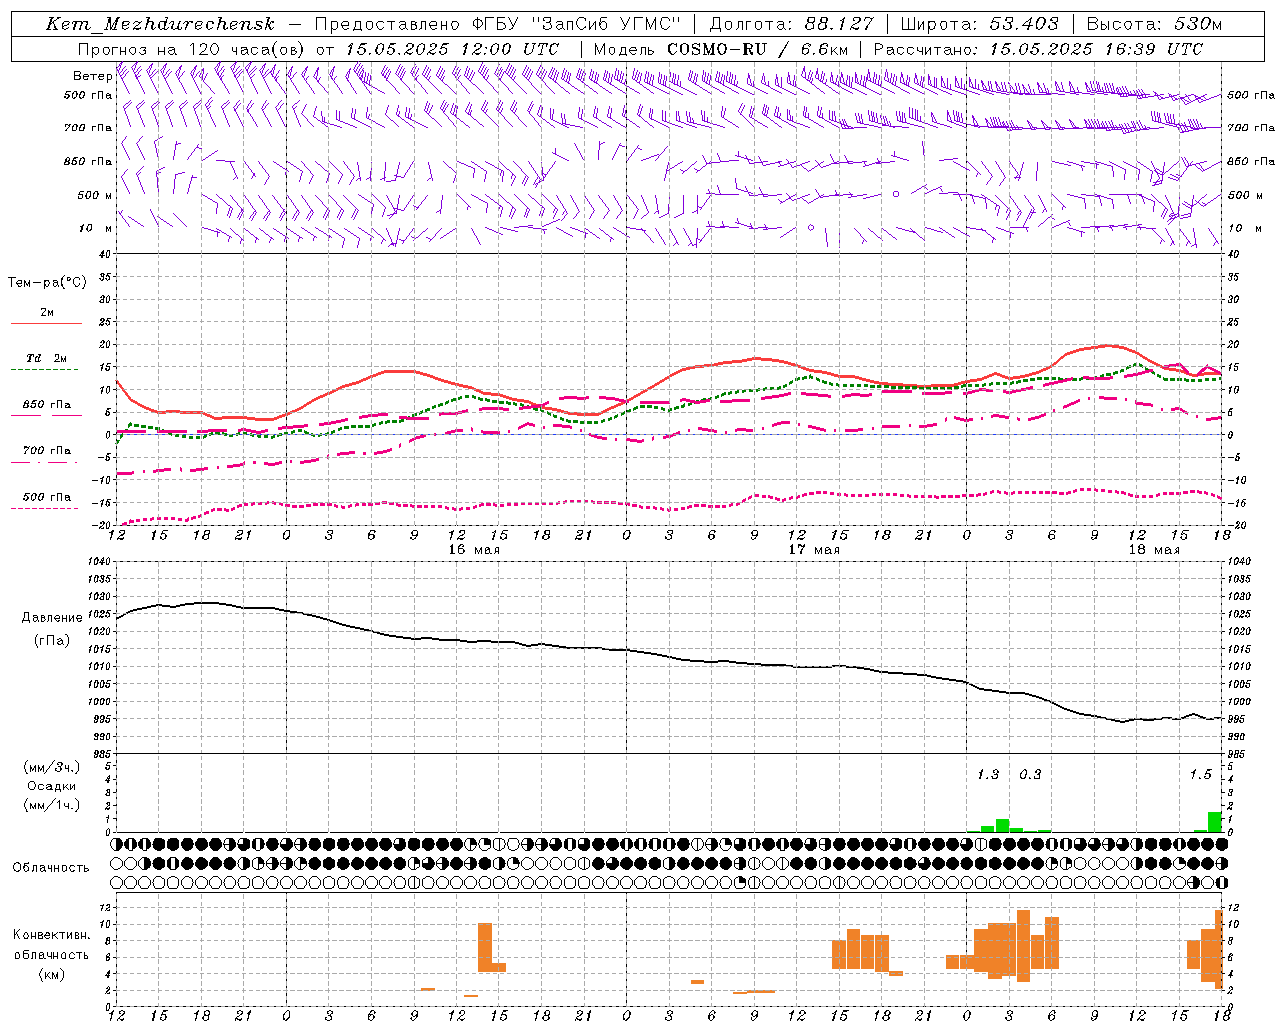Click the Высота: 530м value
The height and width of the screenshot is (1024, 1280).
point(1154,24)
